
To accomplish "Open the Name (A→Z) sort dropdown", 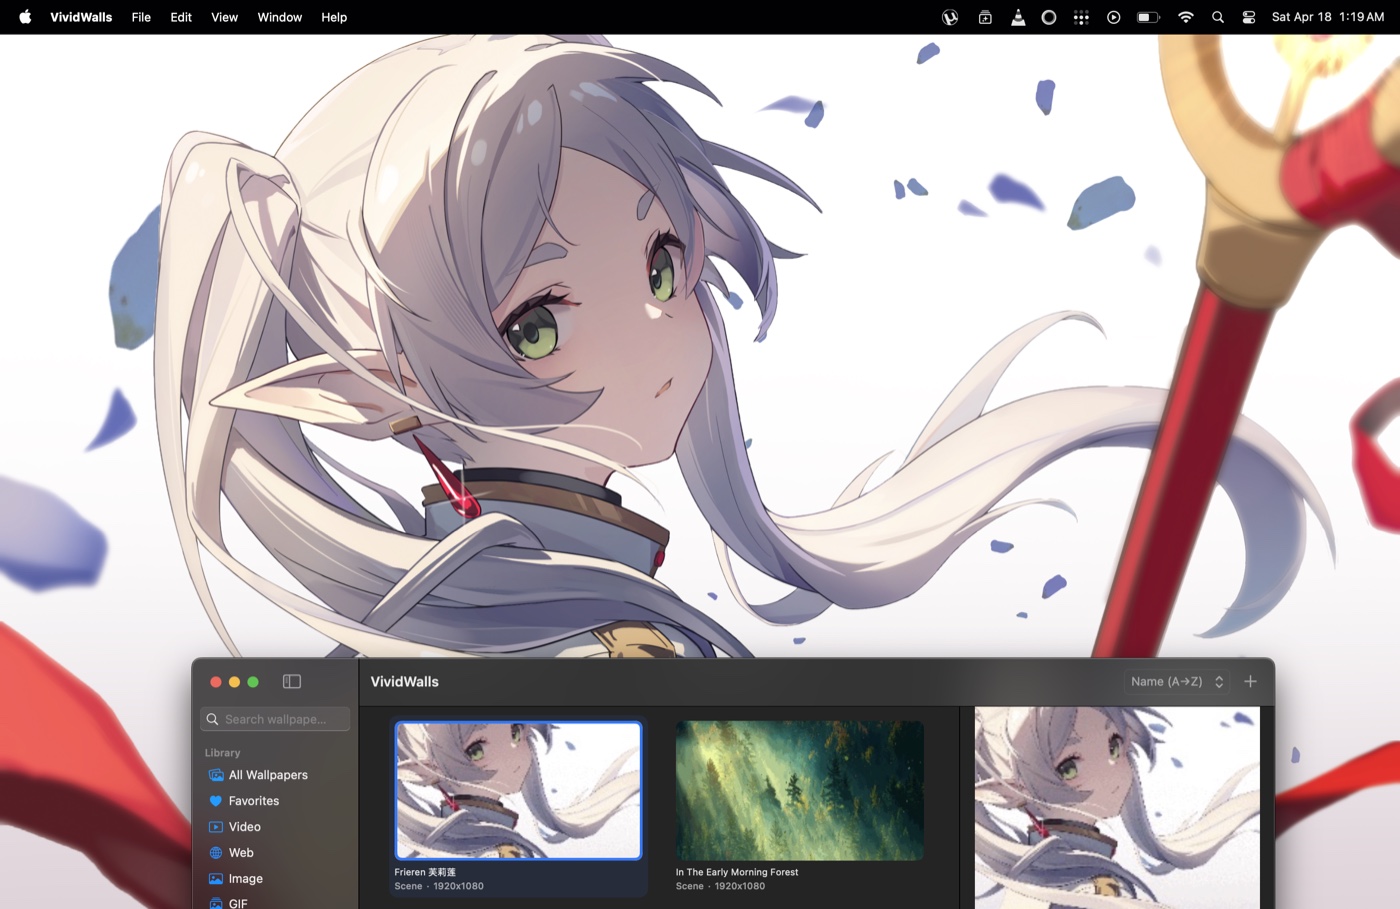I will coord(1176,681).
